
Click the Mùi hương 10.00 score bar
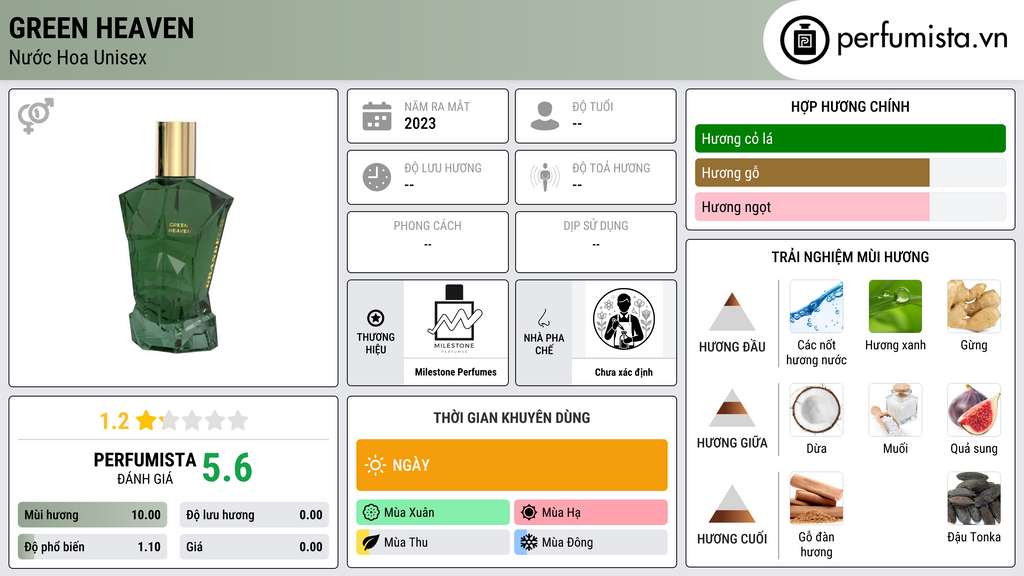[x=92, y=515]
